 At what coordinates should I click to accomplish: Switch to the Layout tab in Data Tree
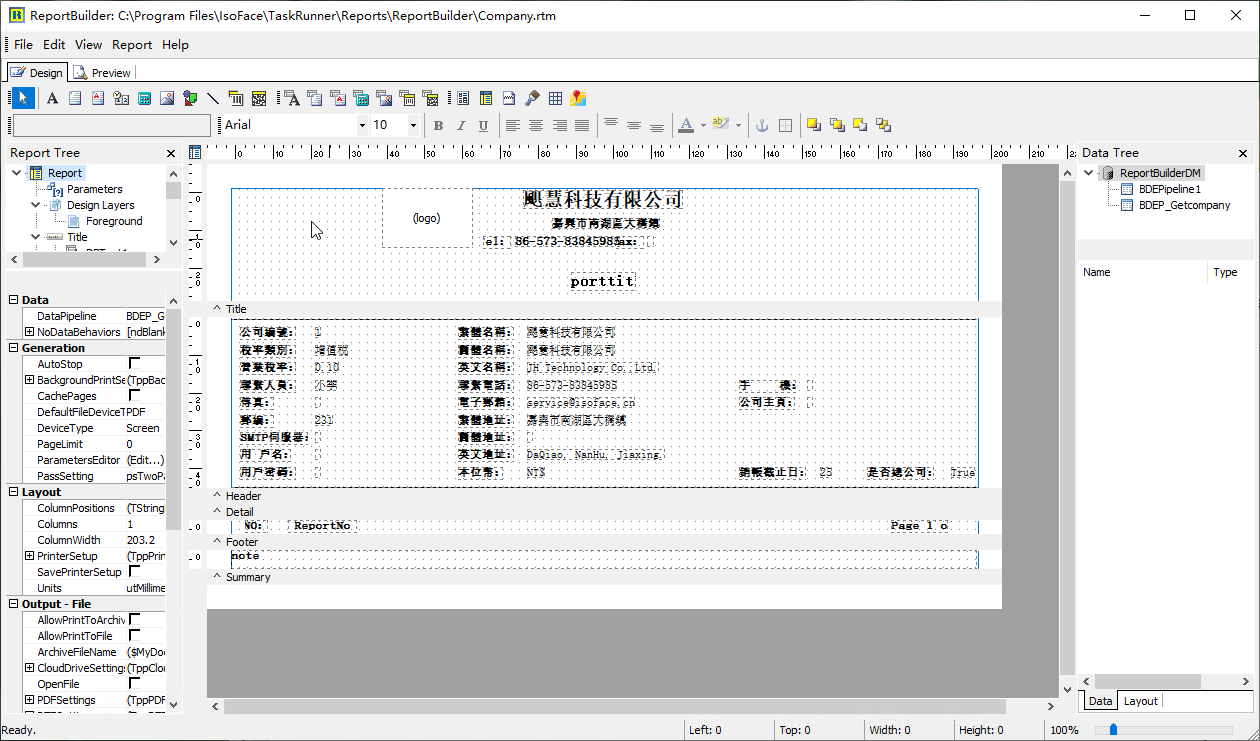(1140, 701)
